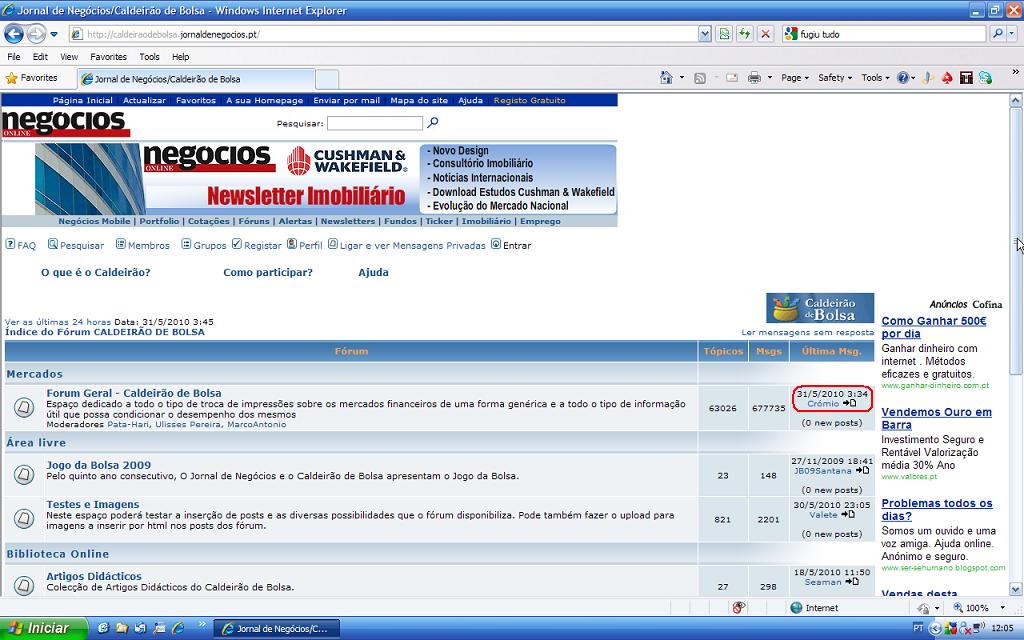
Task: Open the View menu
Action: pos(69,57)
